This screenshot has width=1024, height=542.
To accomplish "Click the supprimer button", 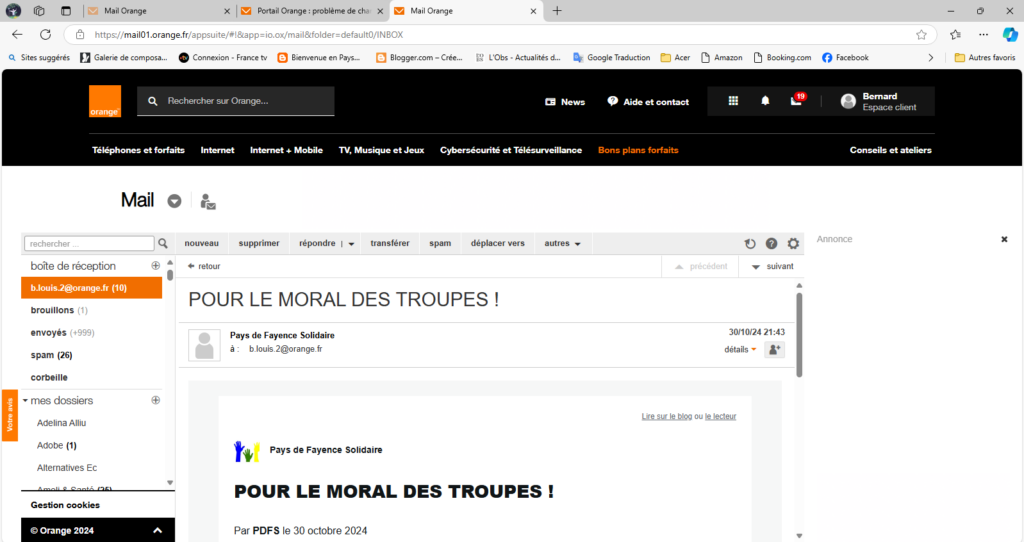I will click(x=259, y=243).
